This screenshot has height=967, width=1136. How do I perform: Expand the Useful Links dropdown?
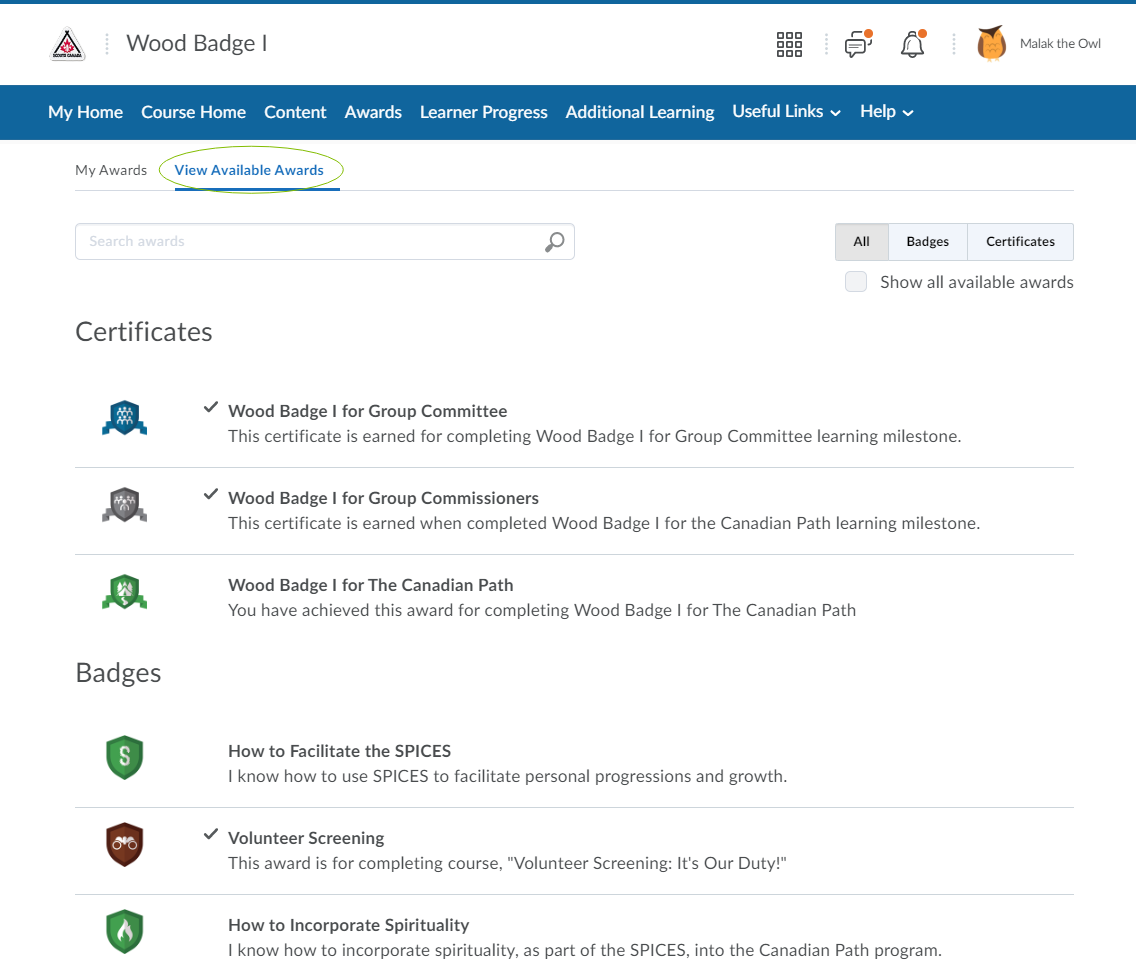787,112
